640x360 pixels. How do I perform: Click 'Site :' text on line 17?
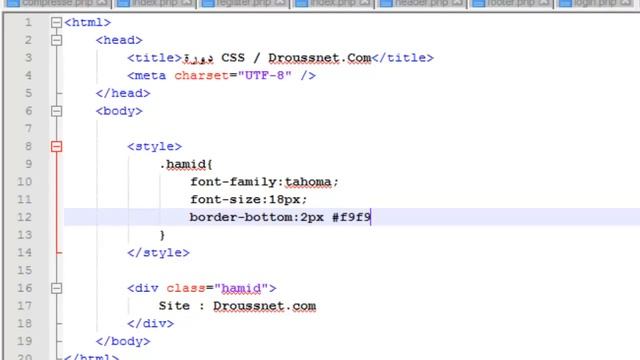(182, 306)
